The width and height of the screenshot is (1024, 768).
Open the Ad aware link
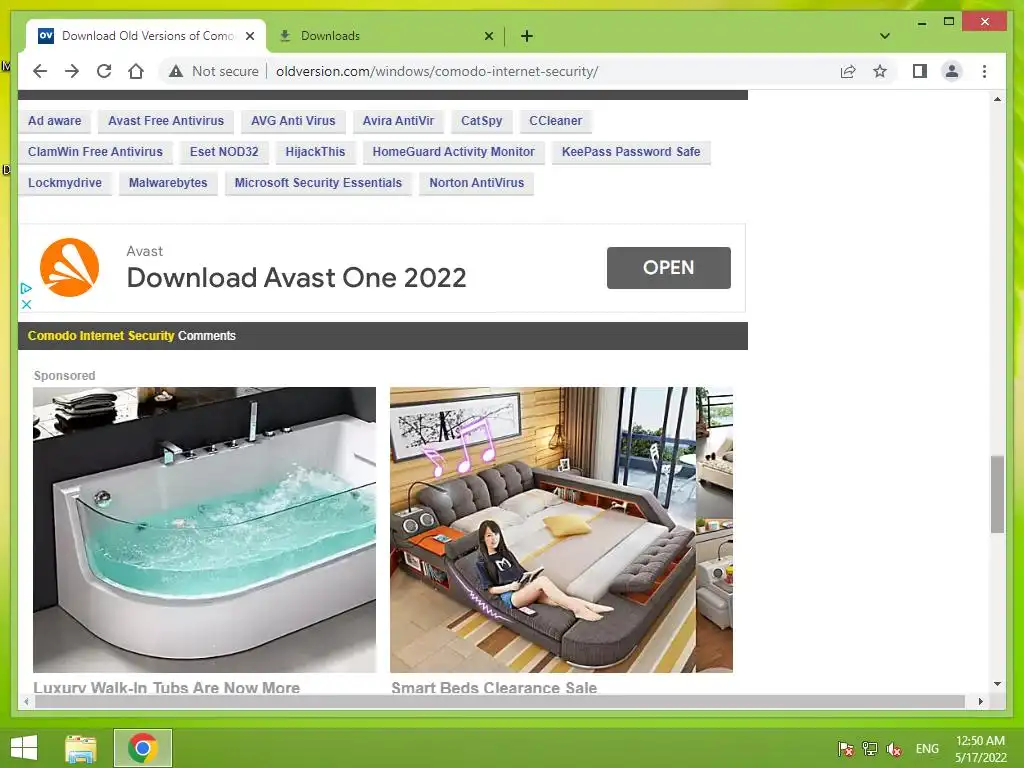tap(55, 121)
